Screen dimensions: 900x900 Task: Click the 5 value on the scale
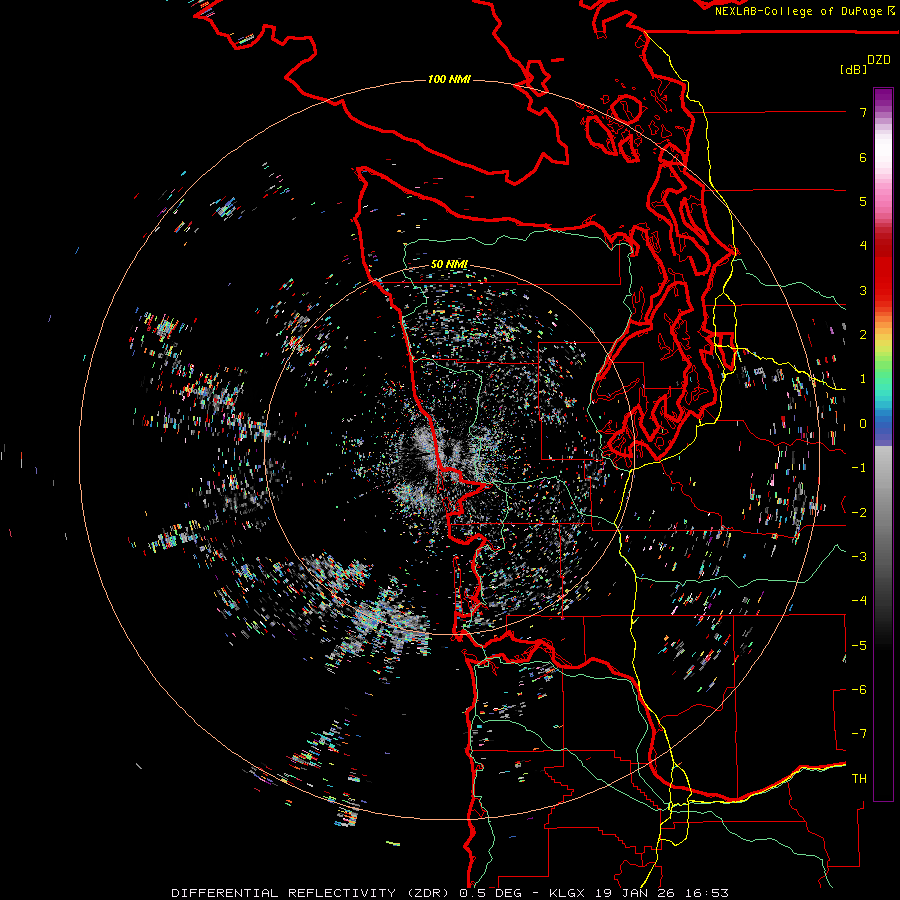pos(863,201)
